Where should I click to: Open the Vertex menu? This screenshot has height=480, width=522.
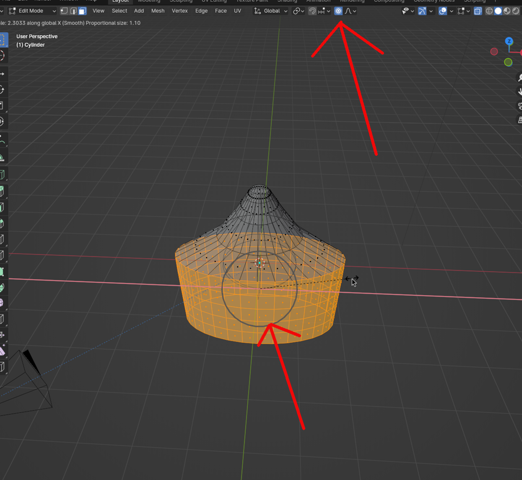(x=179, y=11)
